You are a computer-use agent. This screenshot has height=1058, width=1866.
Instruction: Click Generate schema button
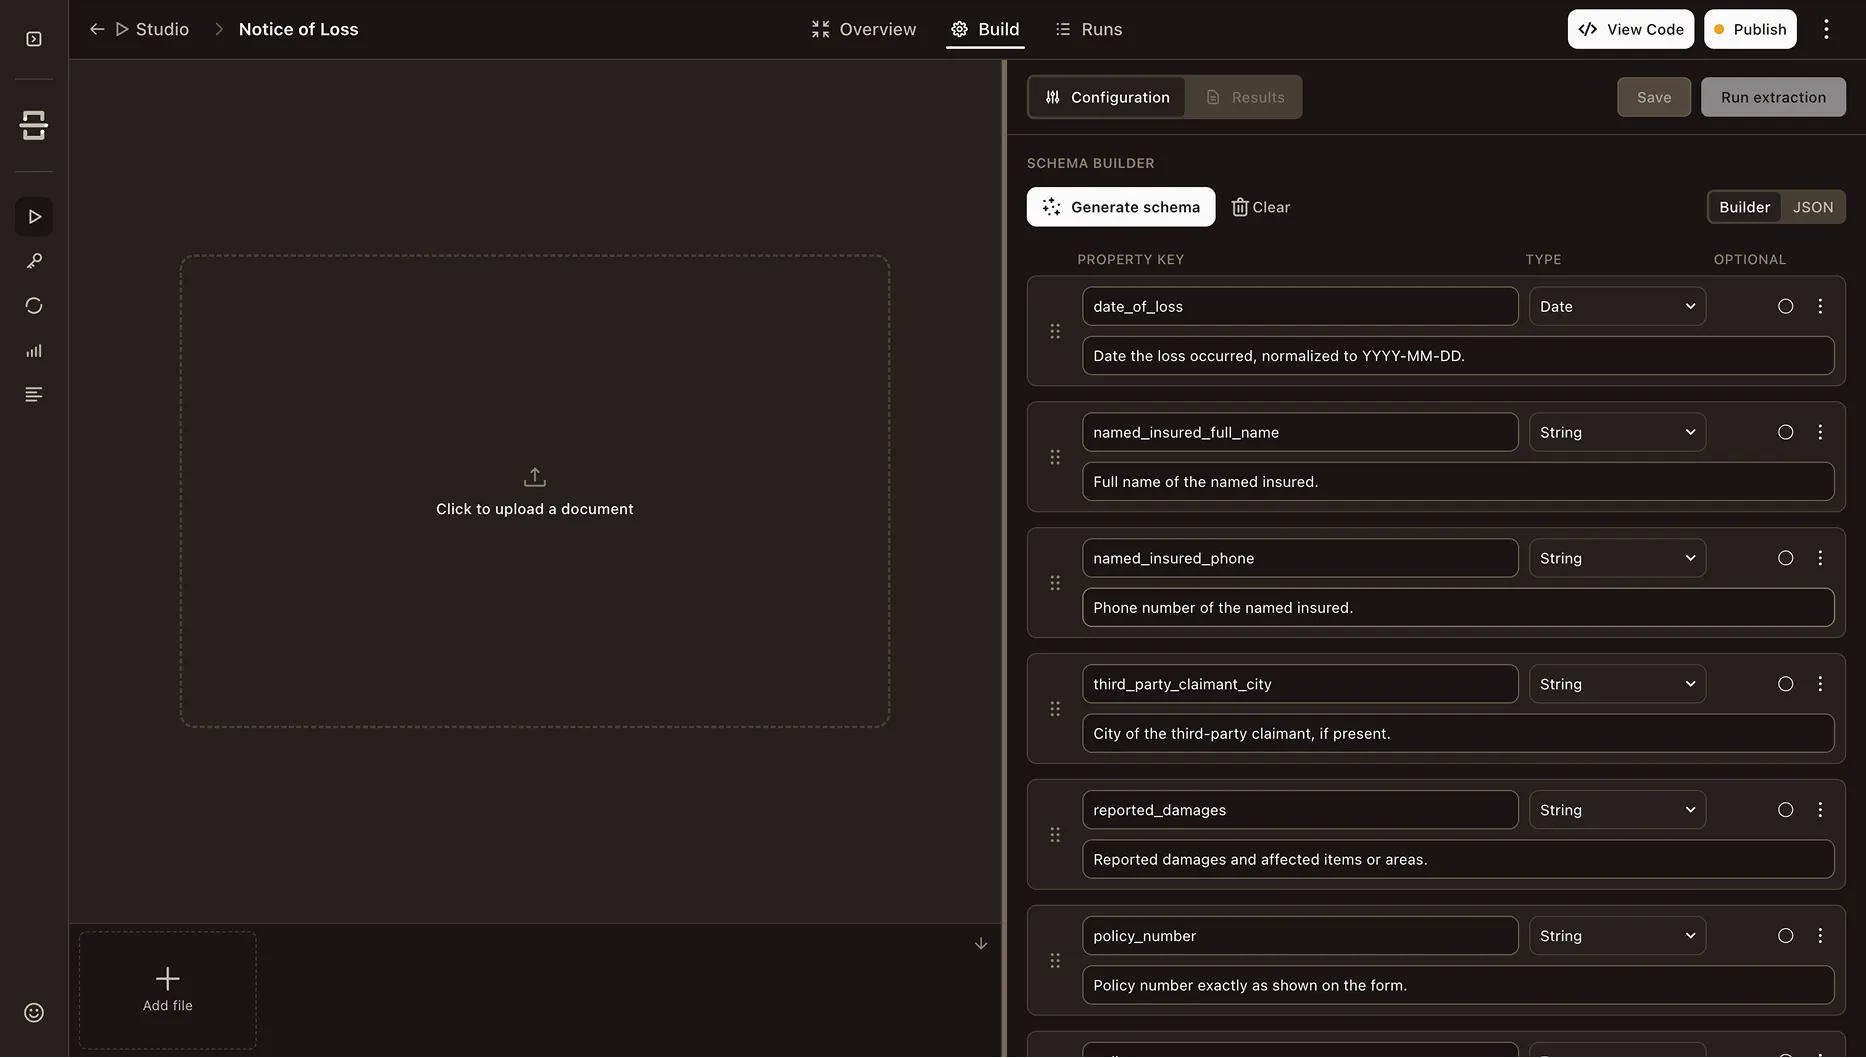pyautogui.click(x=1121, y=207)
